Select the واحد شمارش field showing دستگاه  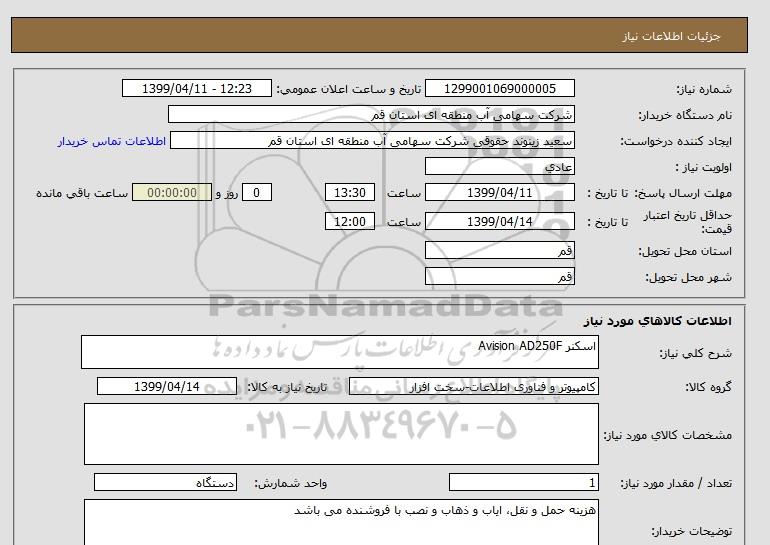[165, 483]
